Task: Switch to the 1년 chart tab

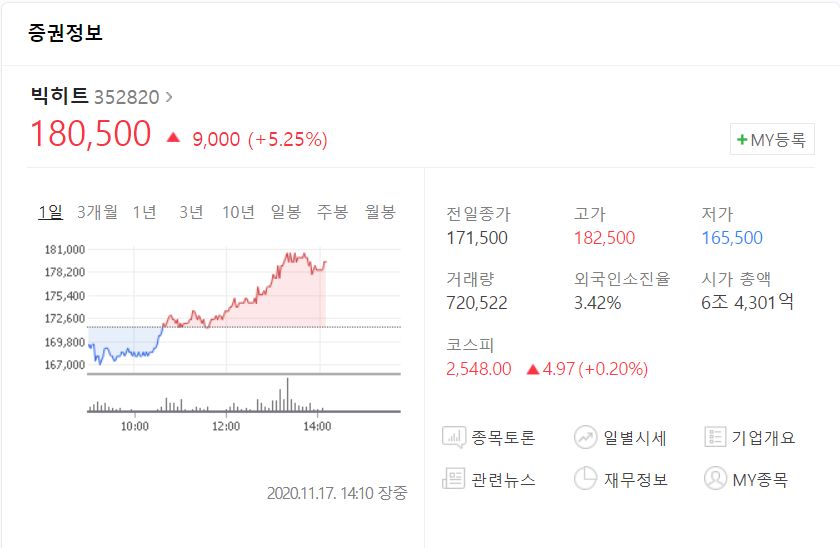Action: (145, 212)
